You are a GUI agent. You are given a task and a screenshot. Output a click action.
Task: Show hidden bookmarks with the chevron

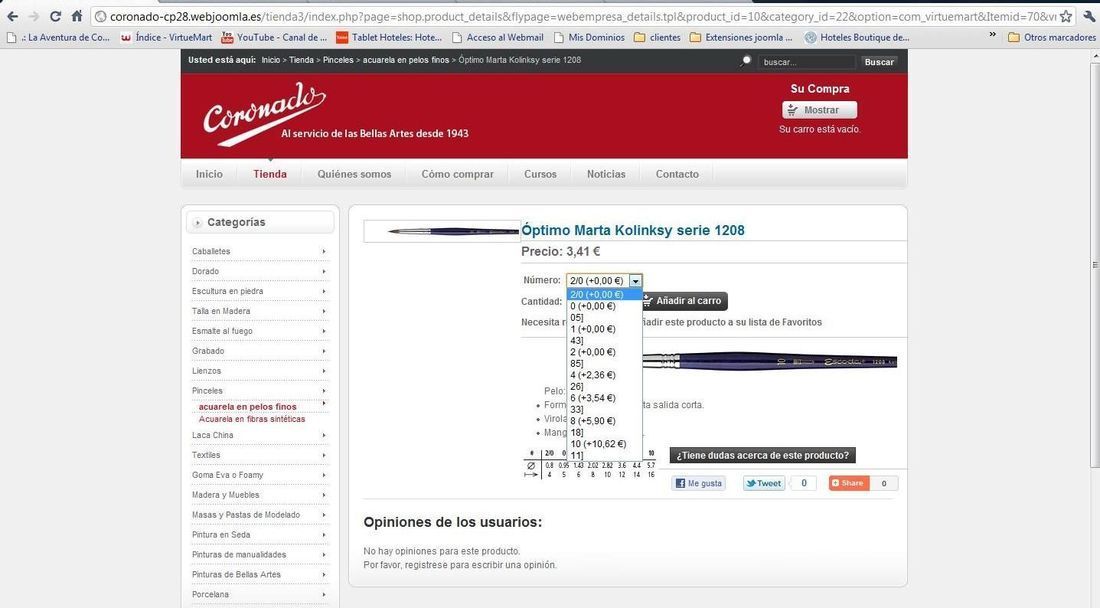(992, 35)
